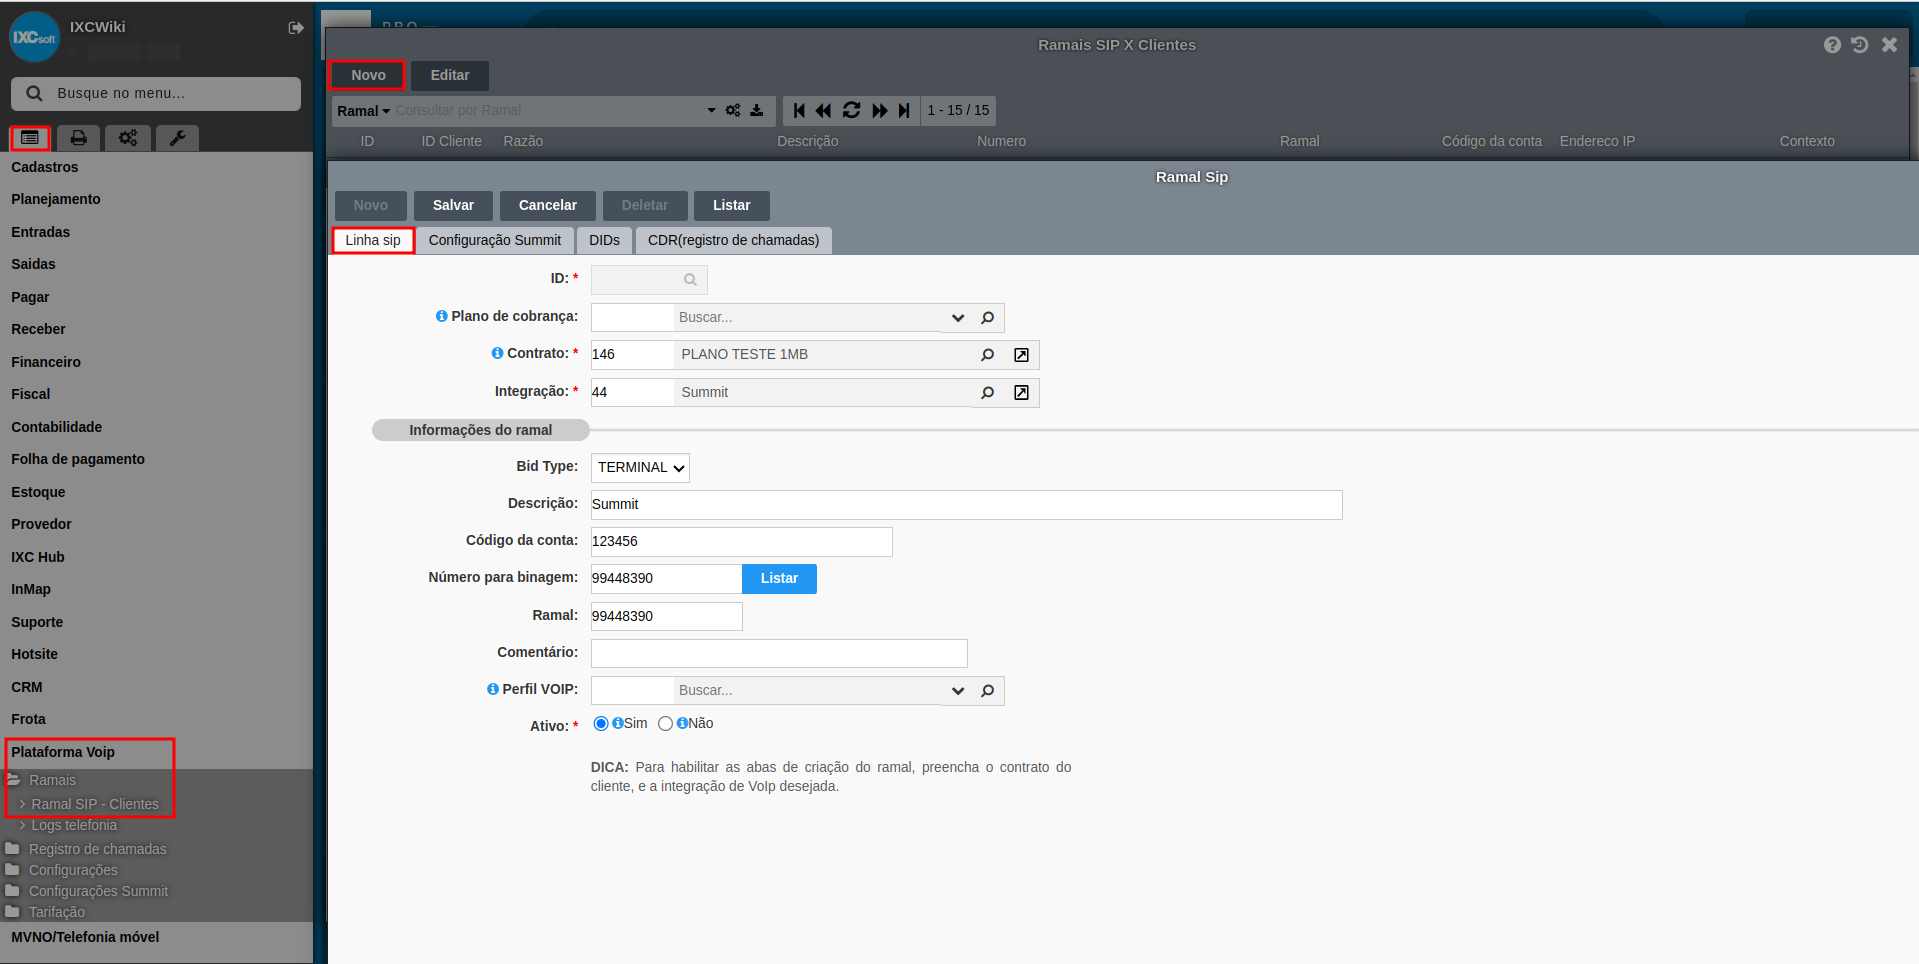Image resolution: width=1919 pixels, height=964 pixels.
Task: Click the Descrição input field
Action: (x=966, y=505)
